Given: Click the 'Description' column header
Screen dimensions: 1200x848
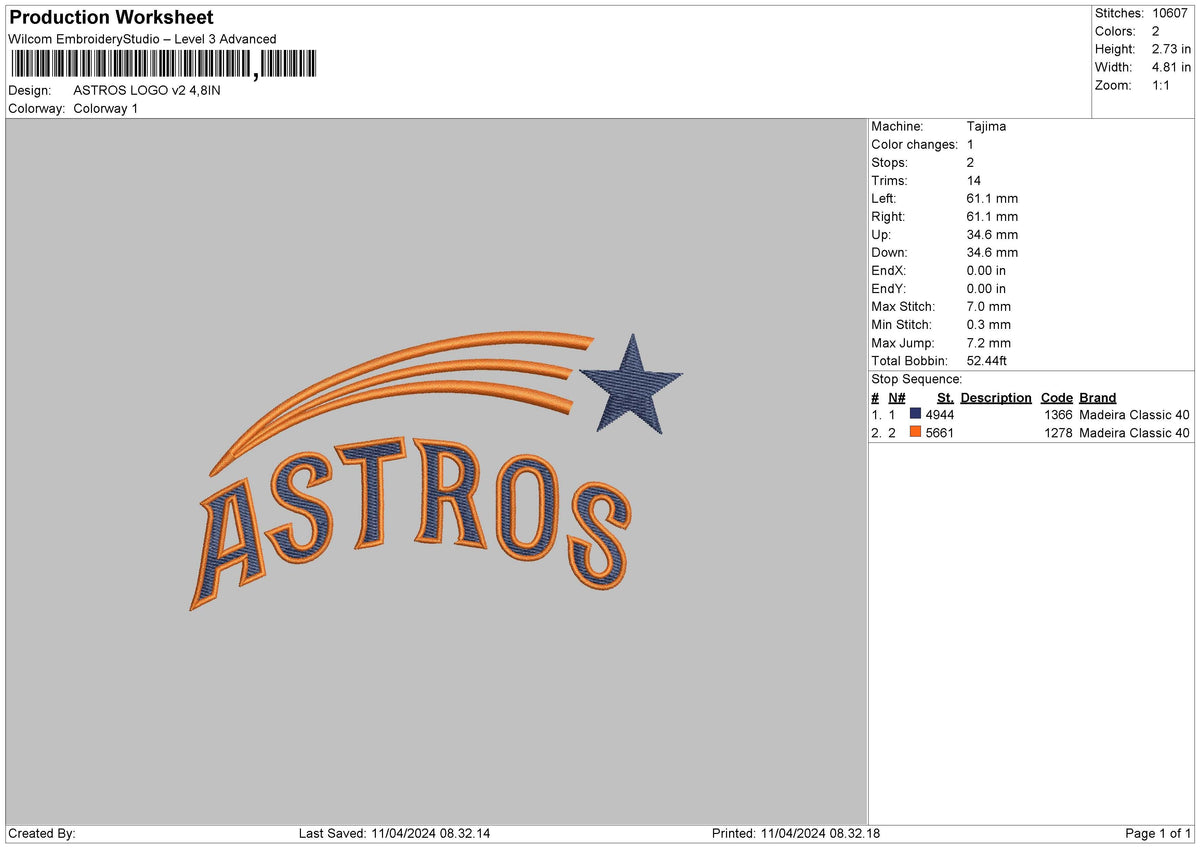Looking at the screenshot, I should [x=996, y=397].
